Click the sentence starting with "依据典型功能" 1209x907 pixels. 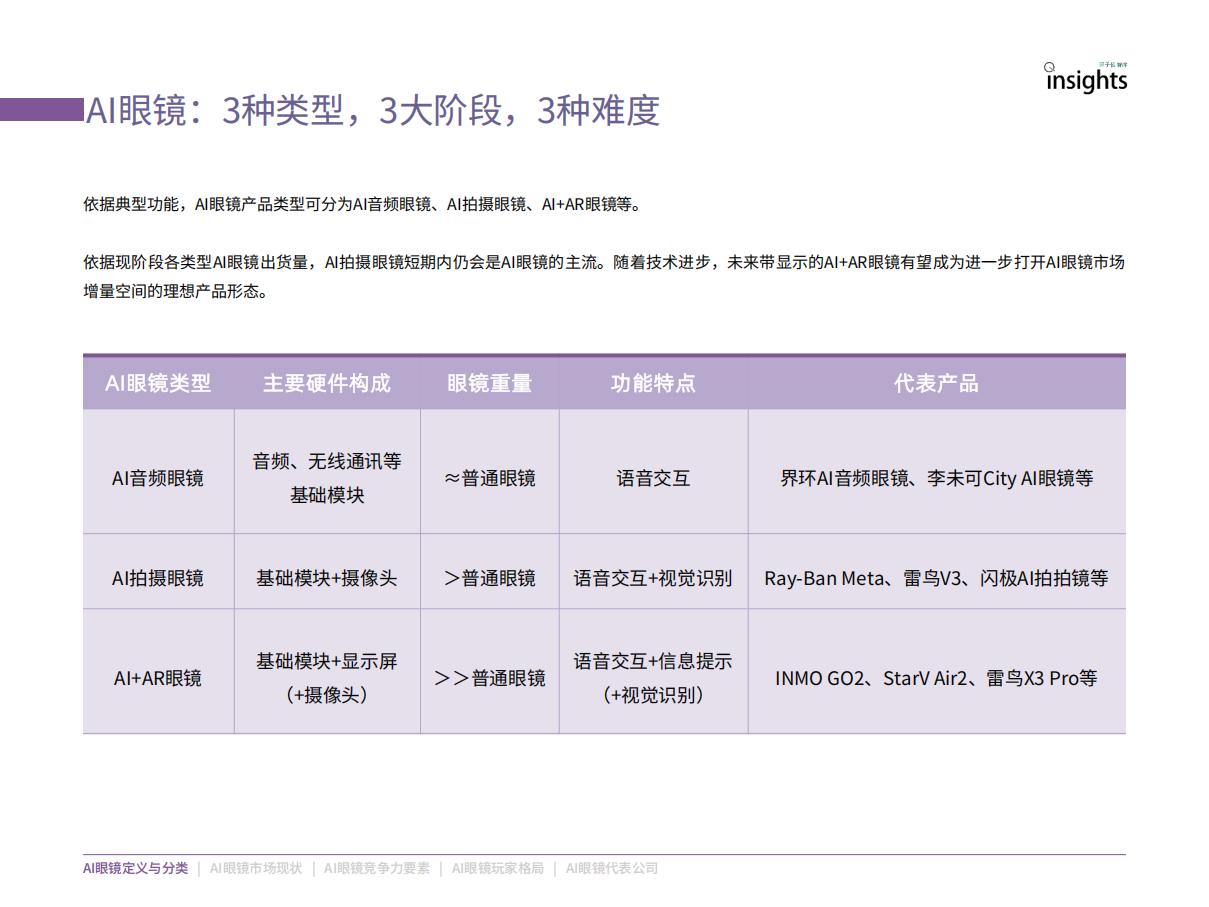click(362, 205)
